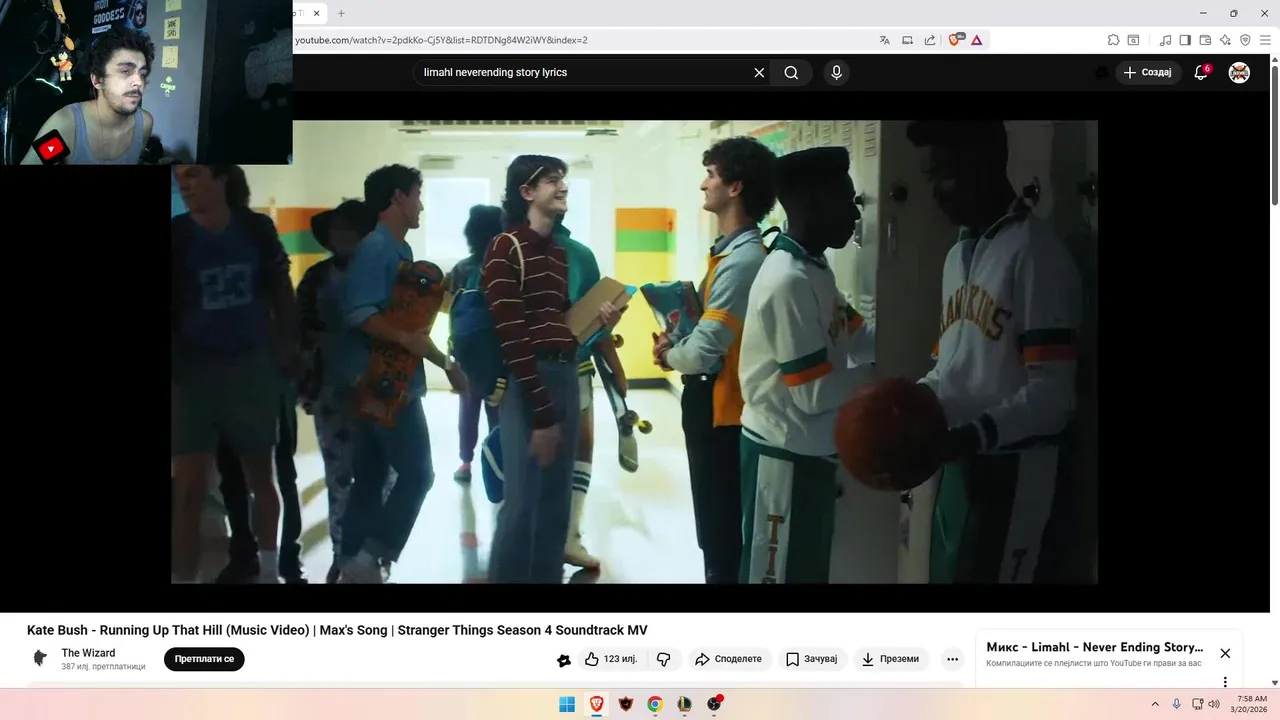Subscribe with the Претплати се button
The height and width of the screenshot is (720, 1280).
point(204,659)
